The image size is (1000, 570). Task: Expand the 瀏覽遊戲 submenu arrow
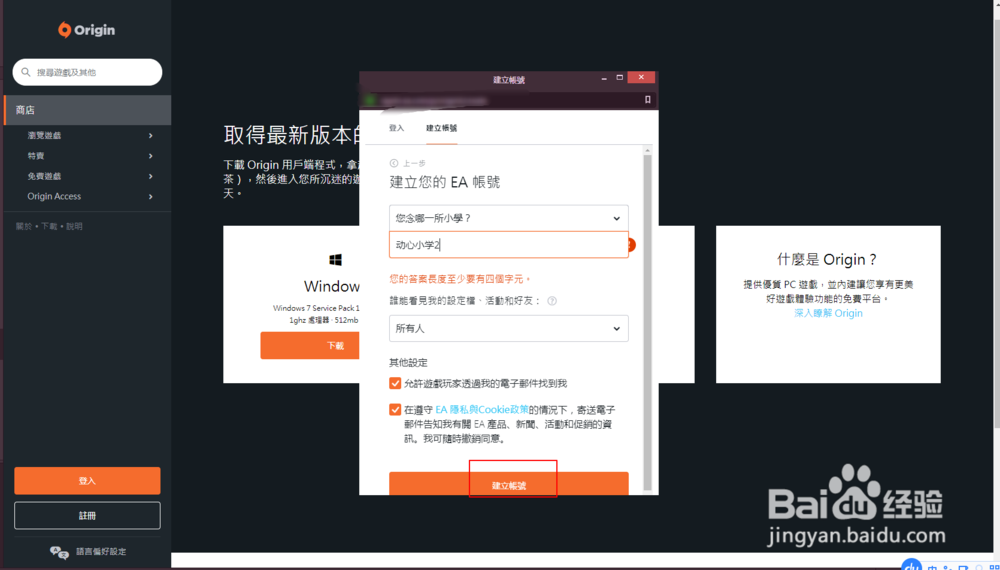pyautogui.click(x=151, y=136)
